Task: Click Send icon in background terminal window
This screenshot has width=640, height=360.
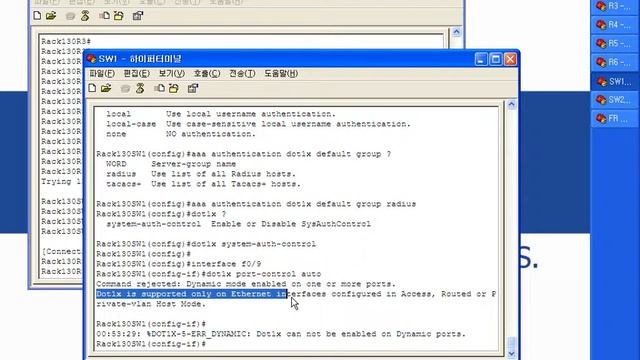Action: click(x=104, y=16)
